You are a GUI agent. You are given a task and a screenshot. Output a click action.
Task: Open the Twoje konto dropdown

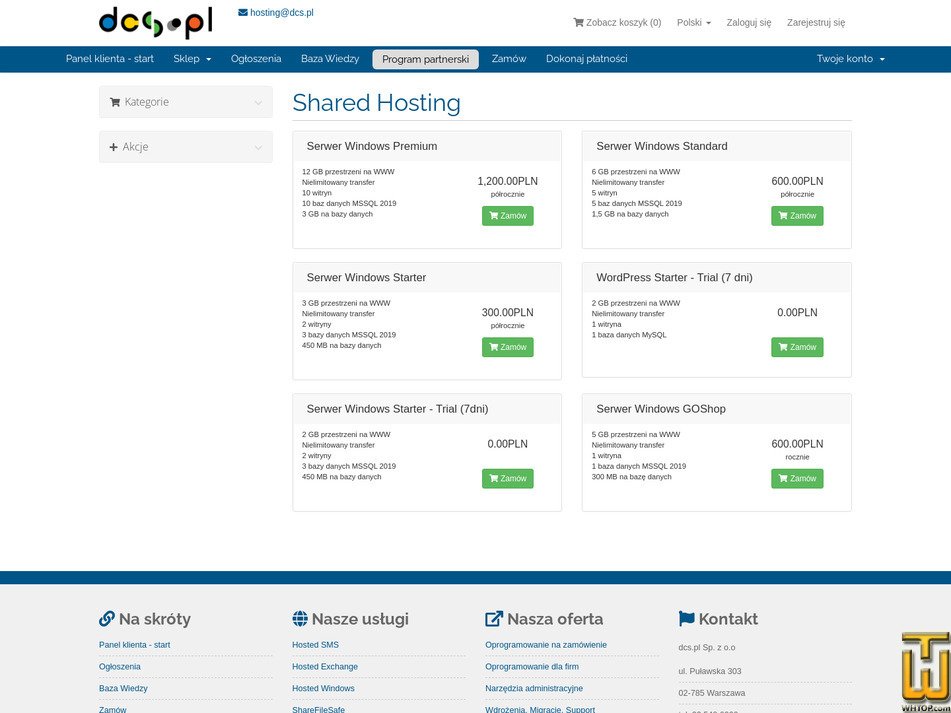(x=850, y=59)
